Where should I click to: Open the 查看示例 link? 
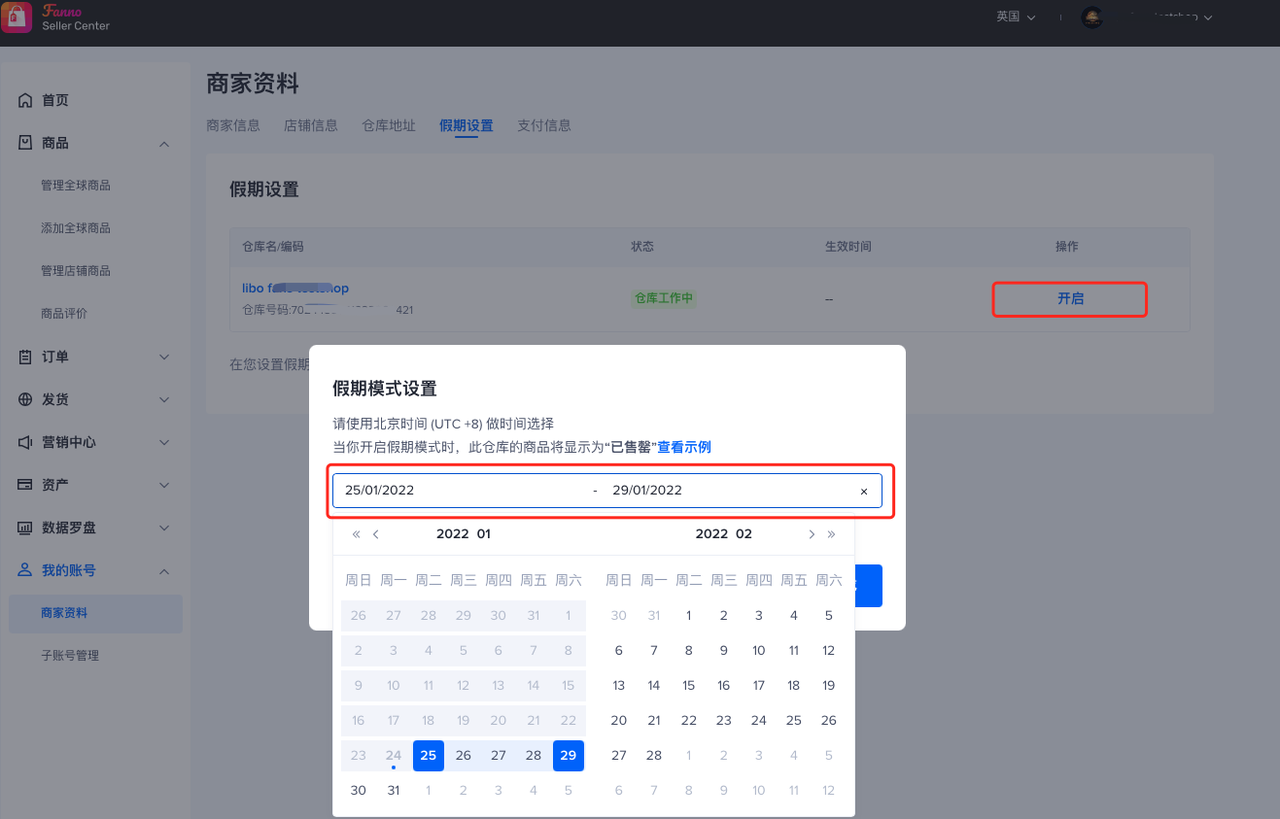684,447
